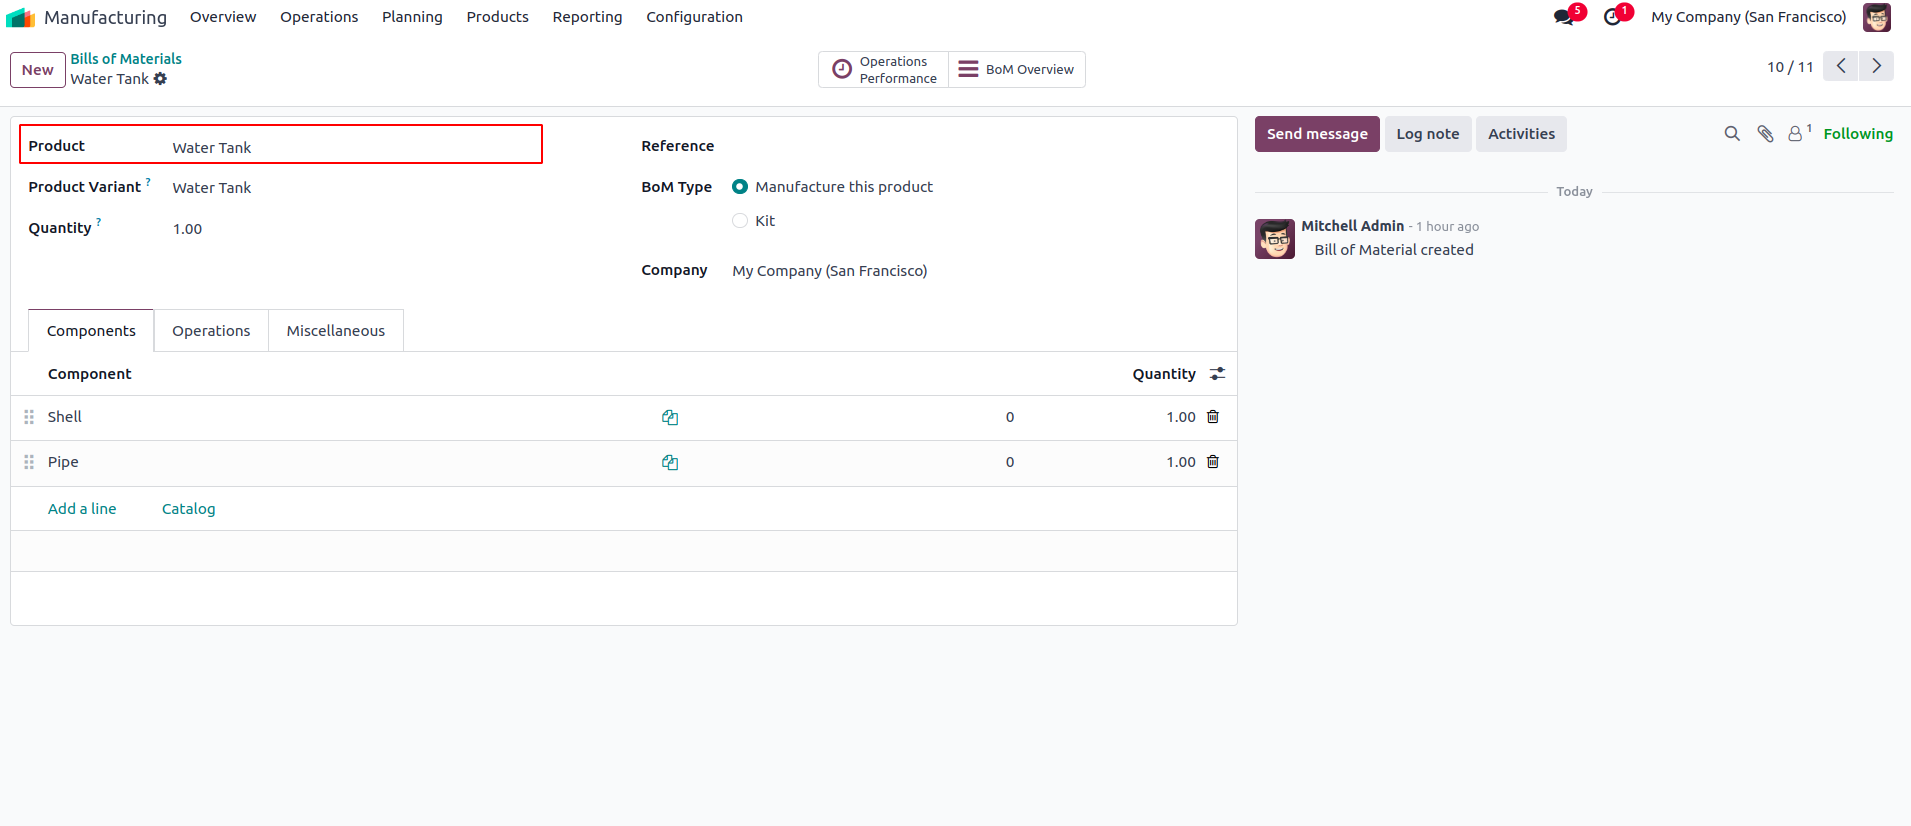This screenshot has height=826, width=1911.
Task: Grab the drag handle of Pipe row
Action: click(29, 462)
